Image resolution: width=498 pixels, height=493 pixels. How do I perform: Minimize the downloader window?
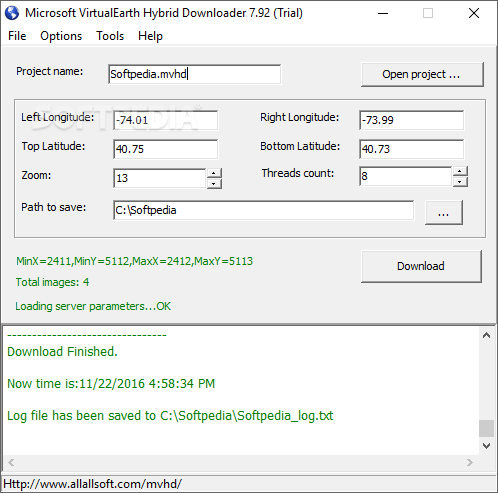383,13
